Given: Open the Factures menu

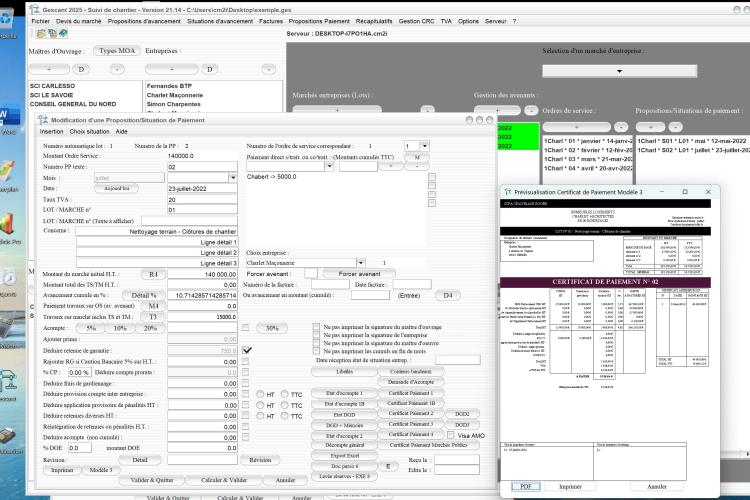Looking at the screenshot, I should click(x=271, y=21).
